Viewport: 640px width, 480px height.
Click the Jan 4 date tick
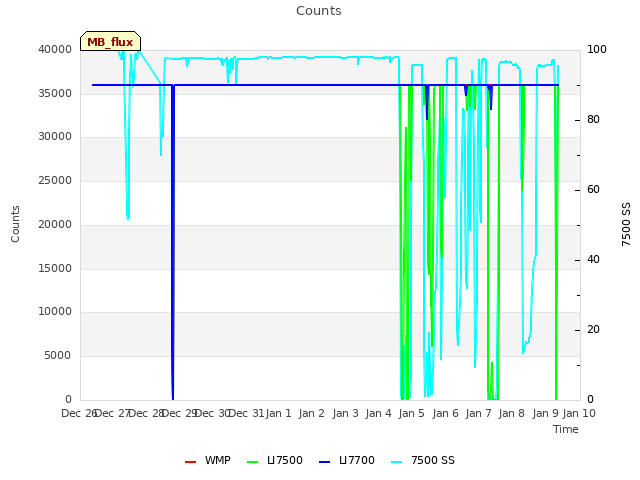(x=378, y=413)
